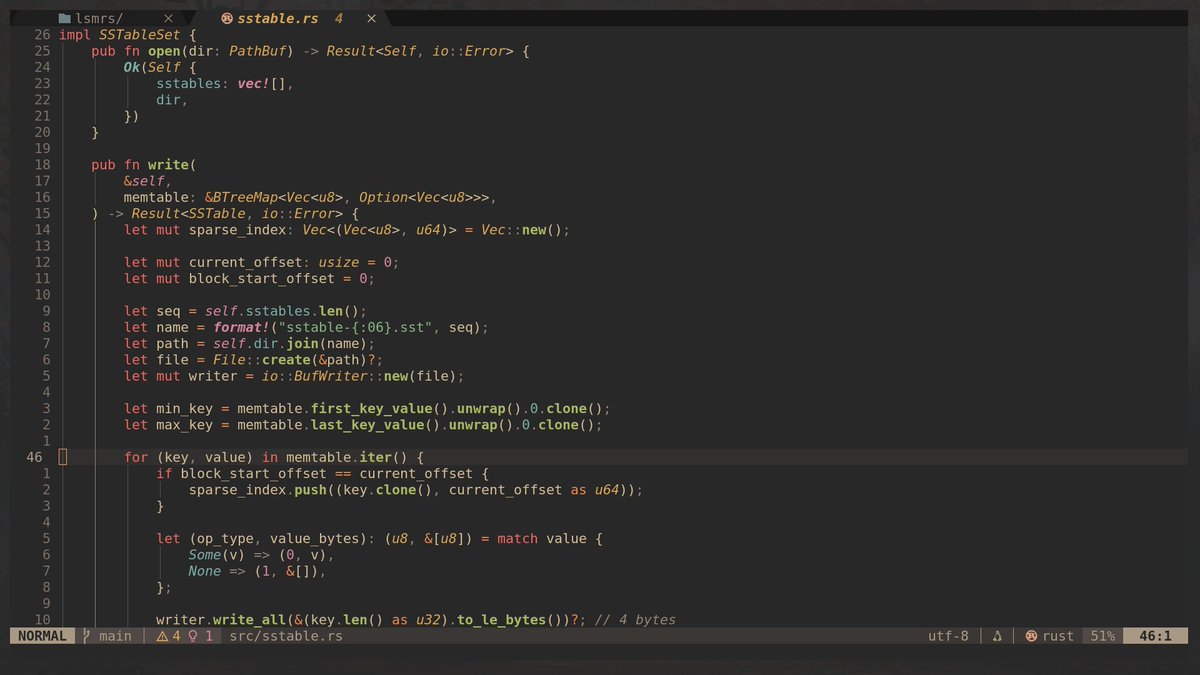Click the utf-8 encoding indicator
The width and height of the screenshot is (1200, 675).
948,636
